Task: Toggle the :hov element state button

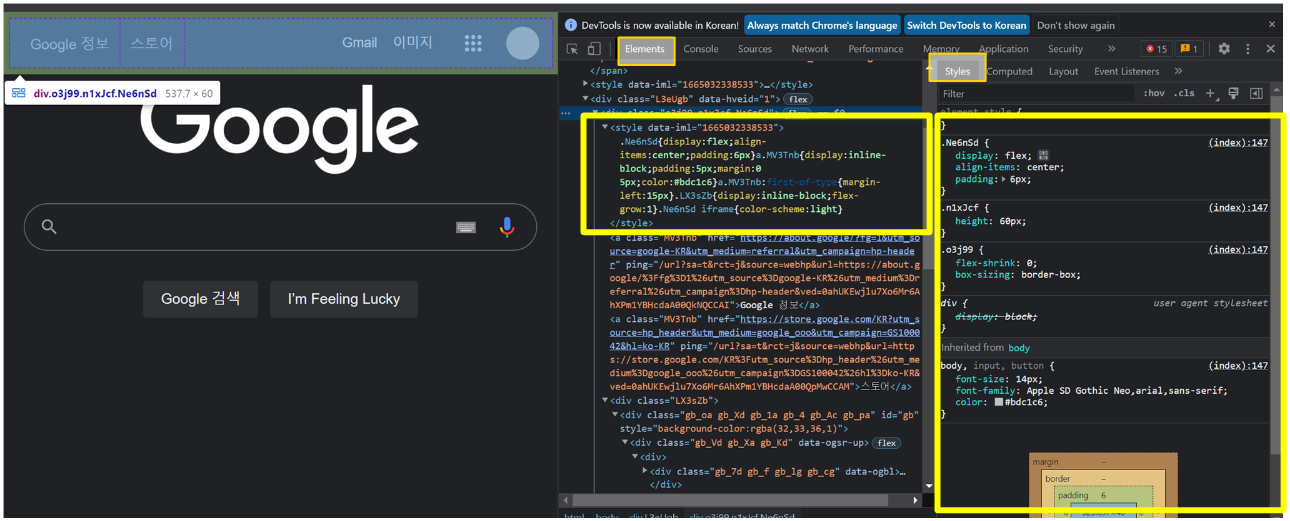Action: pos(1154,93)
